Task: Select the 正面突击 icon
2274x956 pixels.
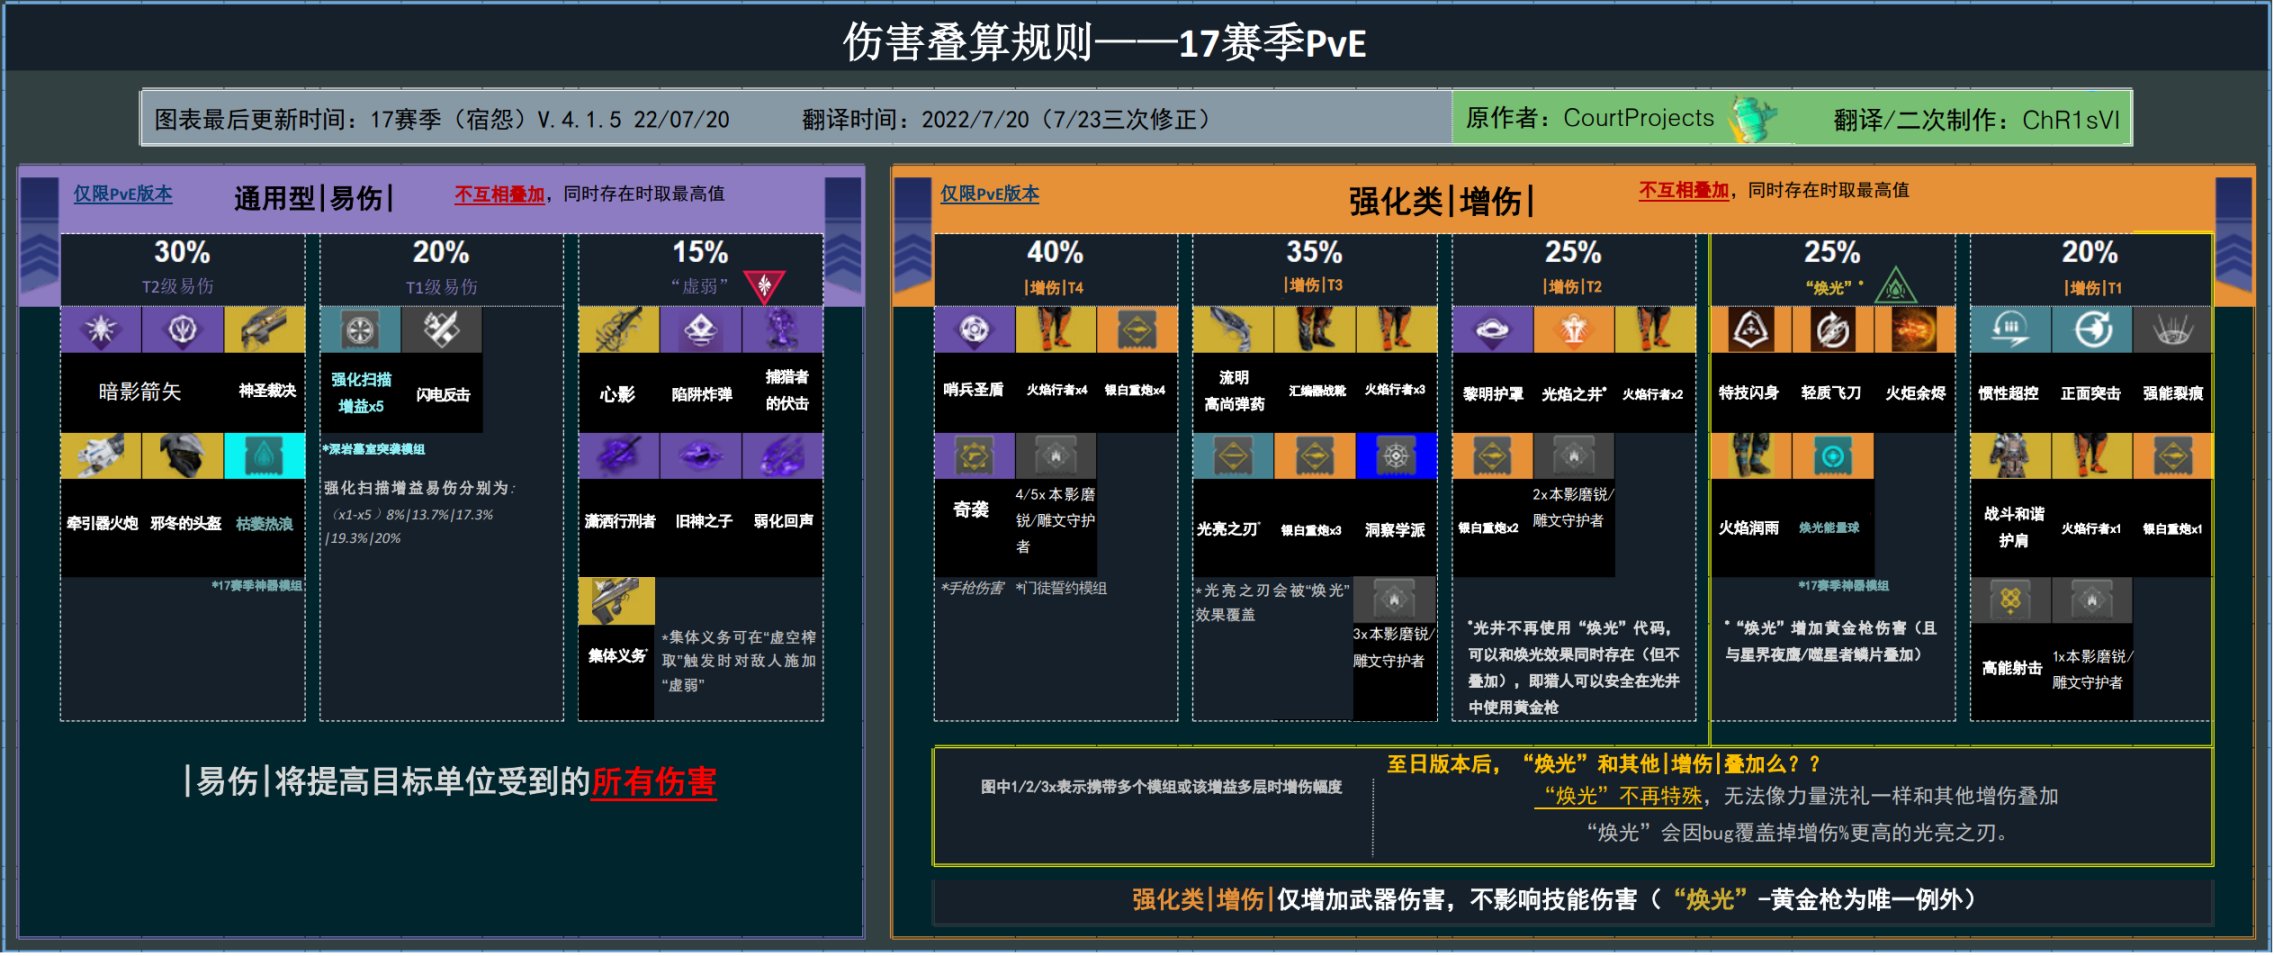Action: point(2091,330)
